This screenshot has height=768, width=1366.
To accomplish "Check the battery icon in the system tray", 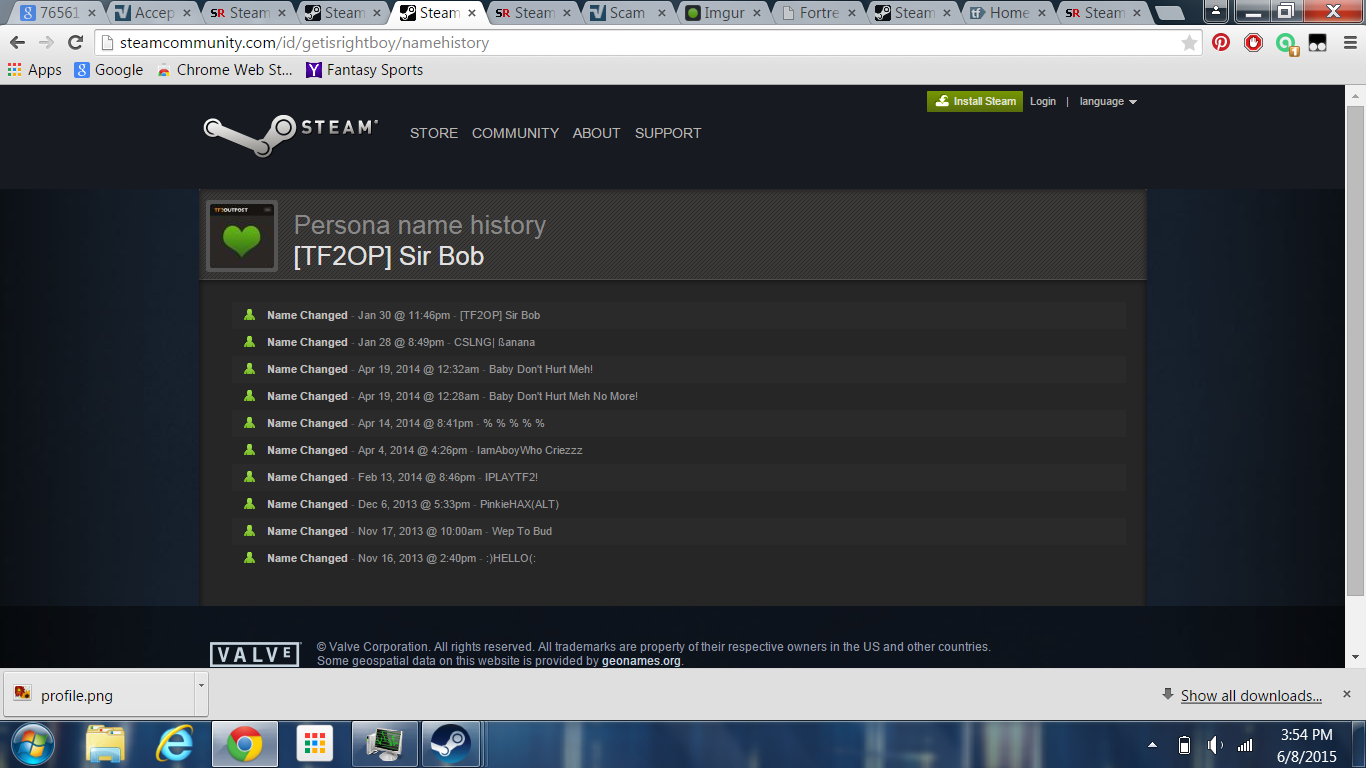I will [1185, 745].
